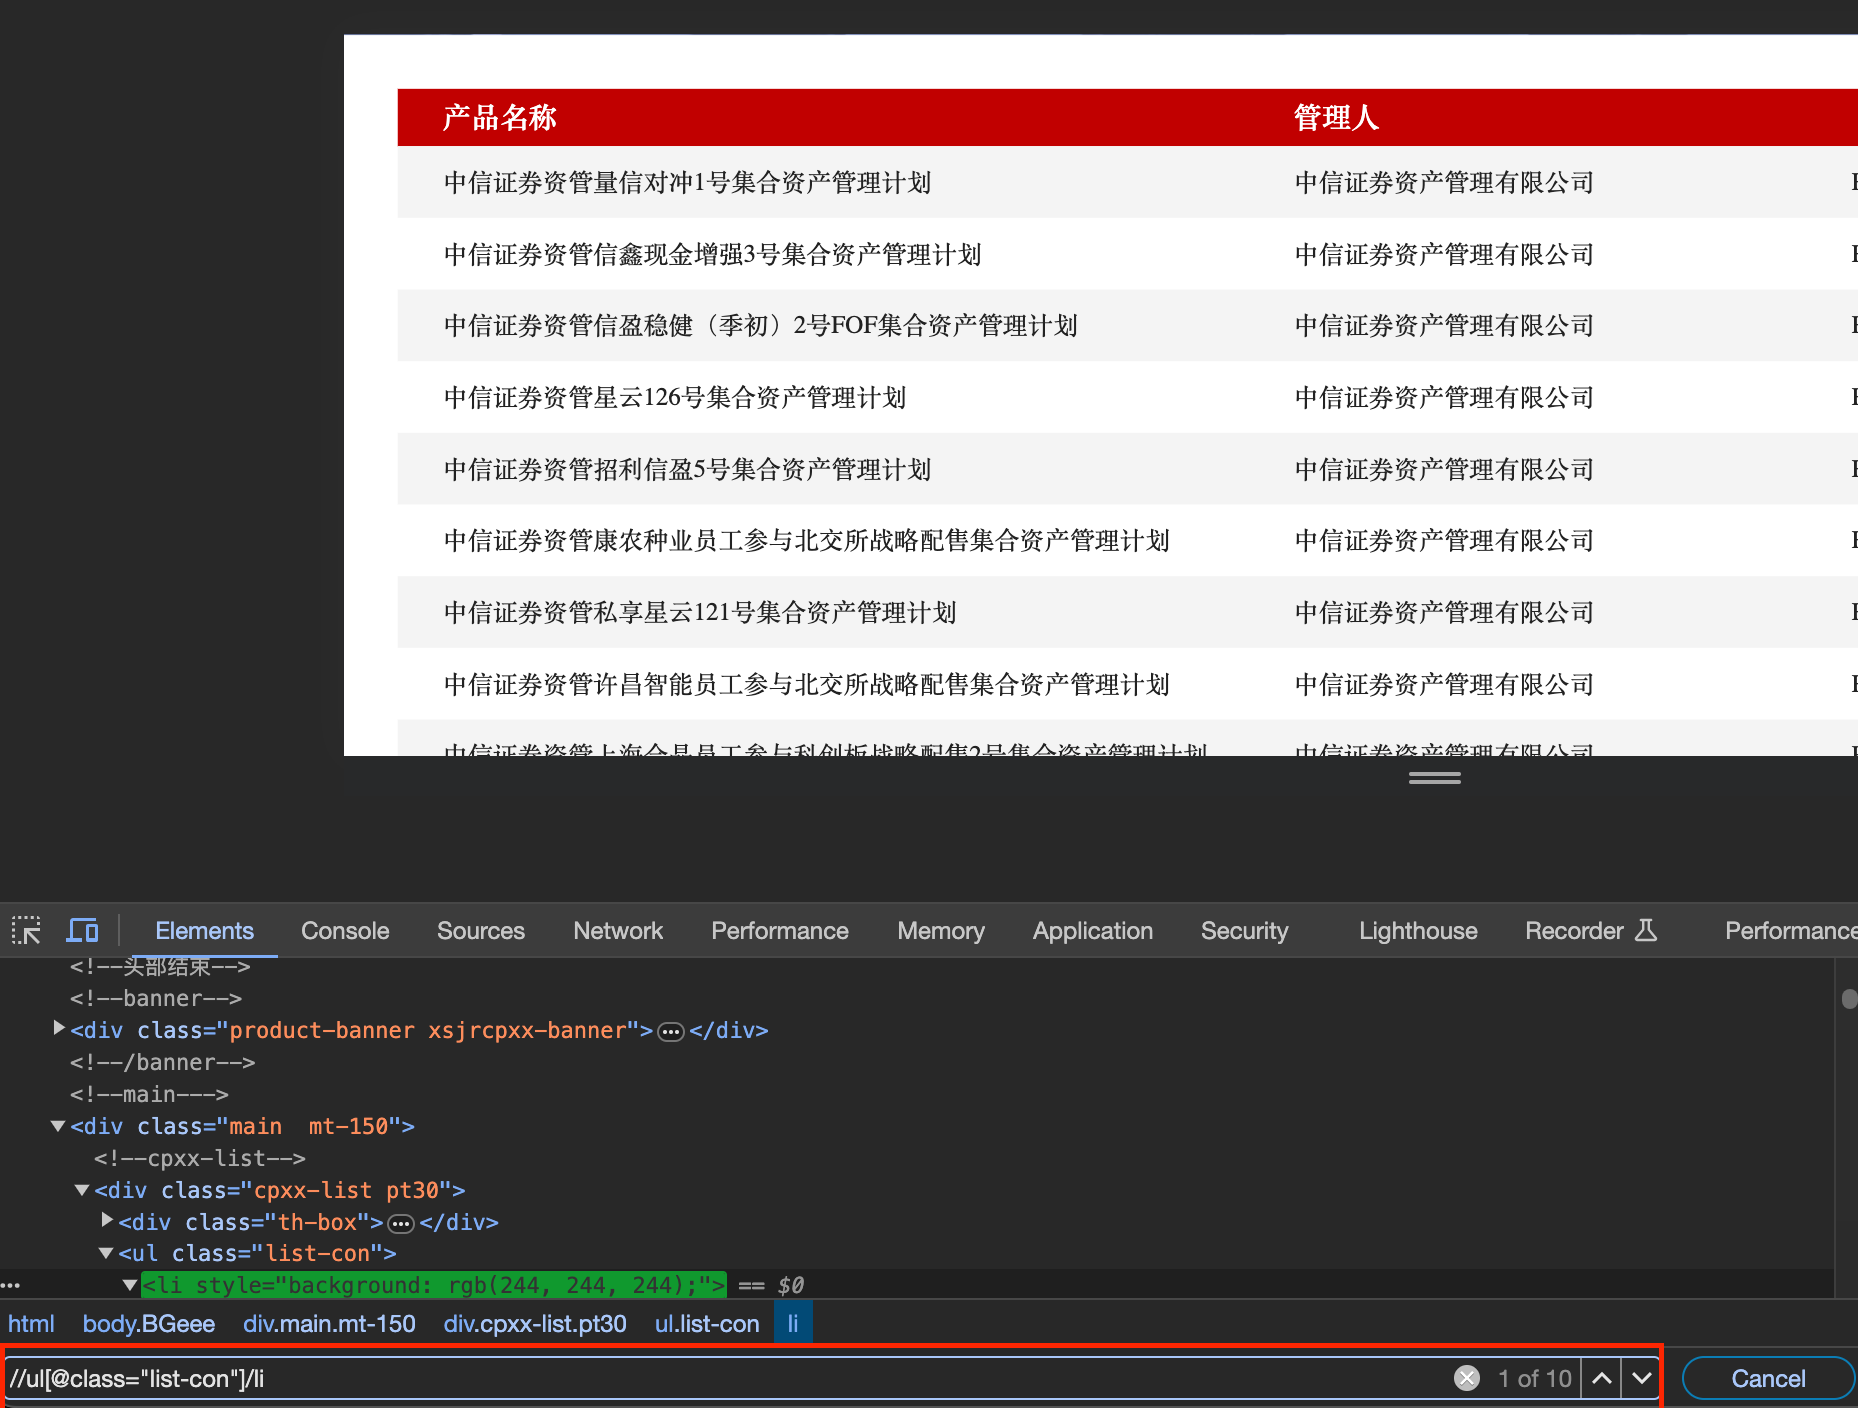Click product 中信证券资管信鑫现金增强3号集合资产管理计划
Viewport: 1858px width, 1408px height.
(712, 255)
